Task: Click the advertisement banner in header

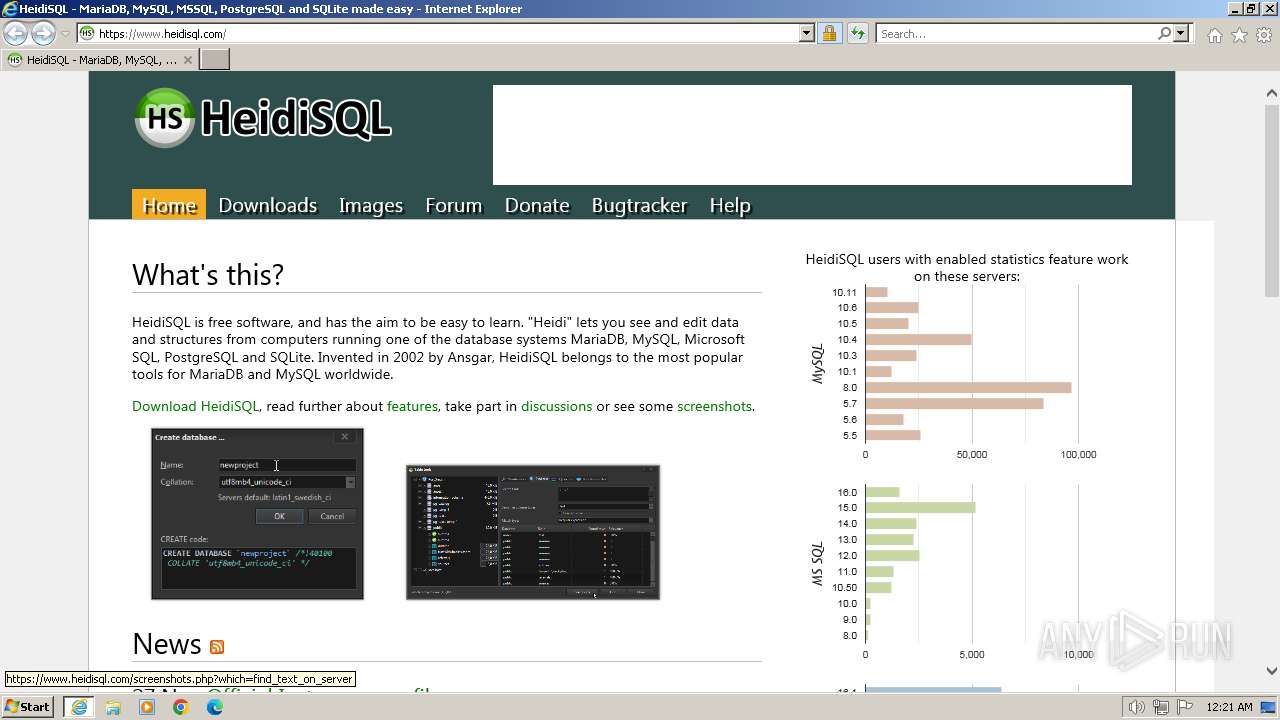Action: pos(812,135)
